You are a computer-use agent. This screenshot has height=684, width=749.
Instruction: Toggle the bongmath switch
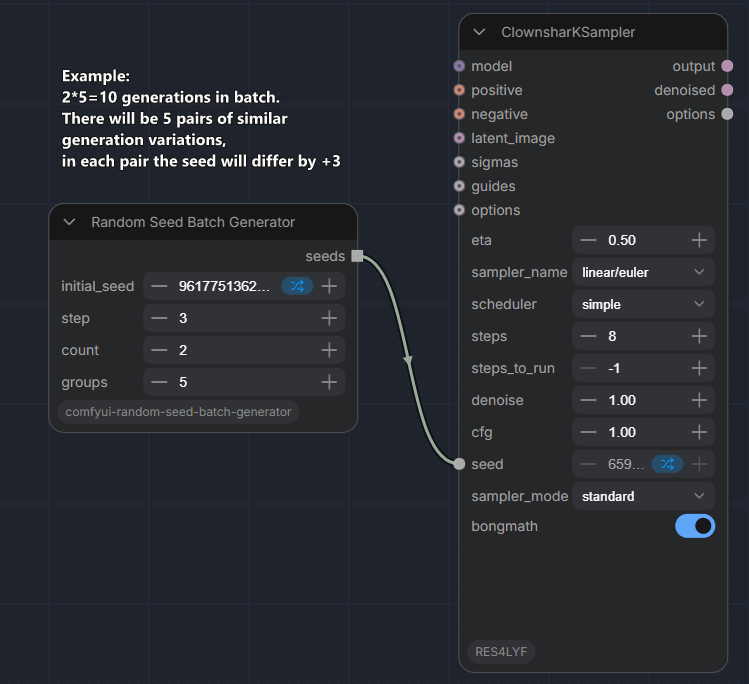[695, 526]
